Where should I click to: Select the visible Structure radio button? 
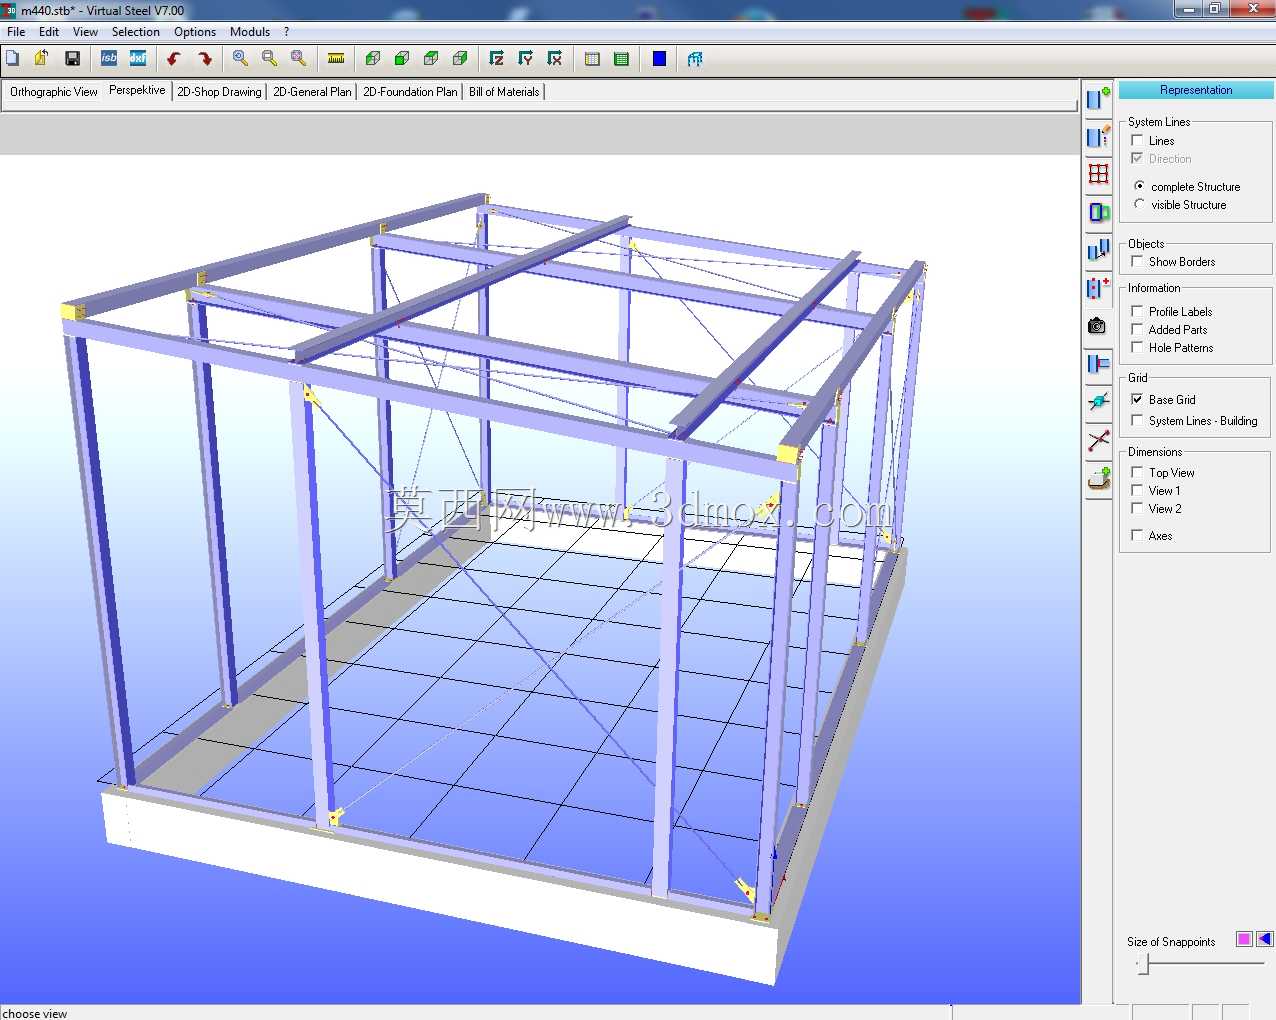1139,204
